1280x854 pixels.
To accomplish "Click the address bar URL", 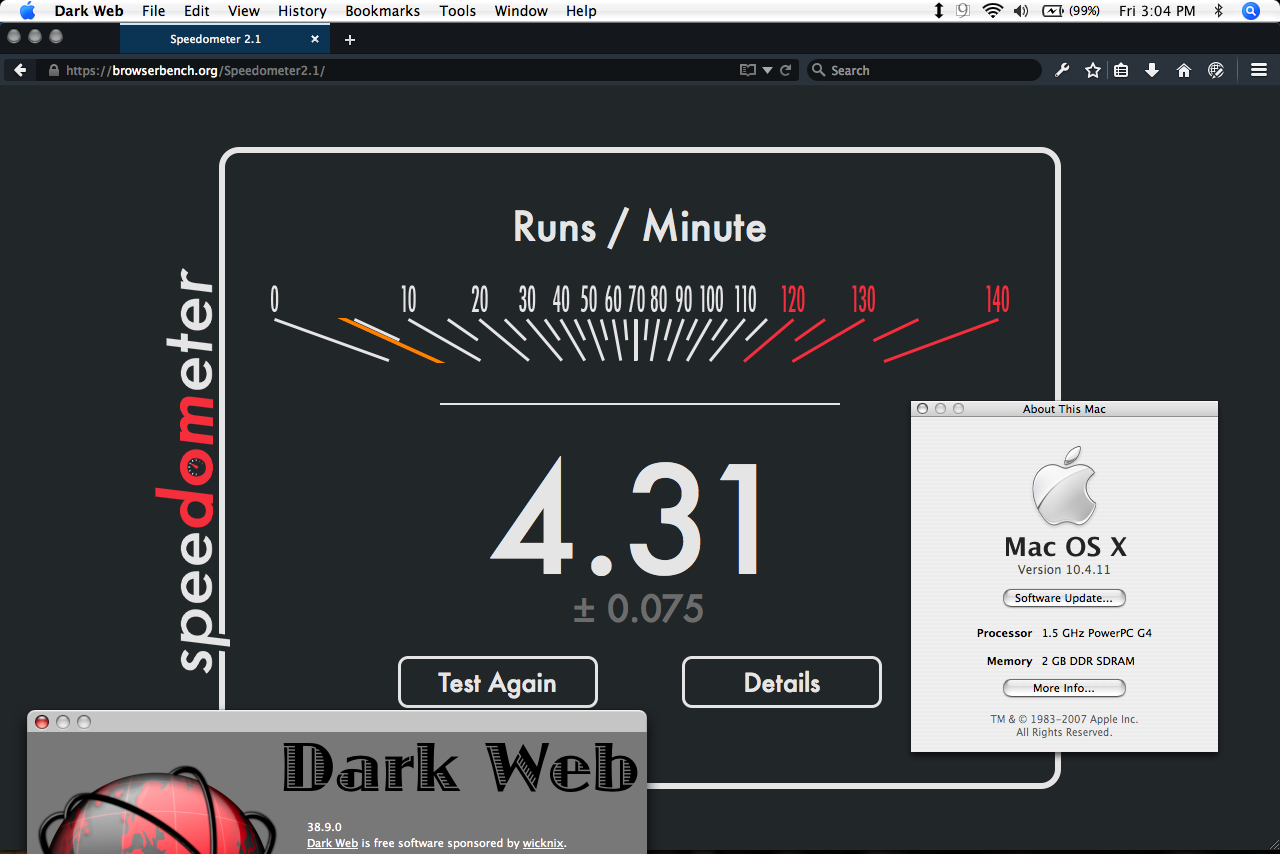I will pyautogui.click(x=196, y=70).
